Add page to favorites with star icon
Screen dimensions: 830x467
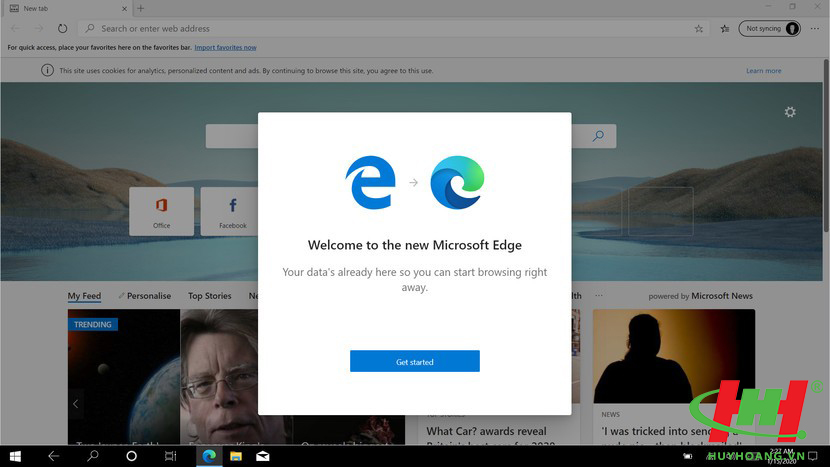[699, 29]
